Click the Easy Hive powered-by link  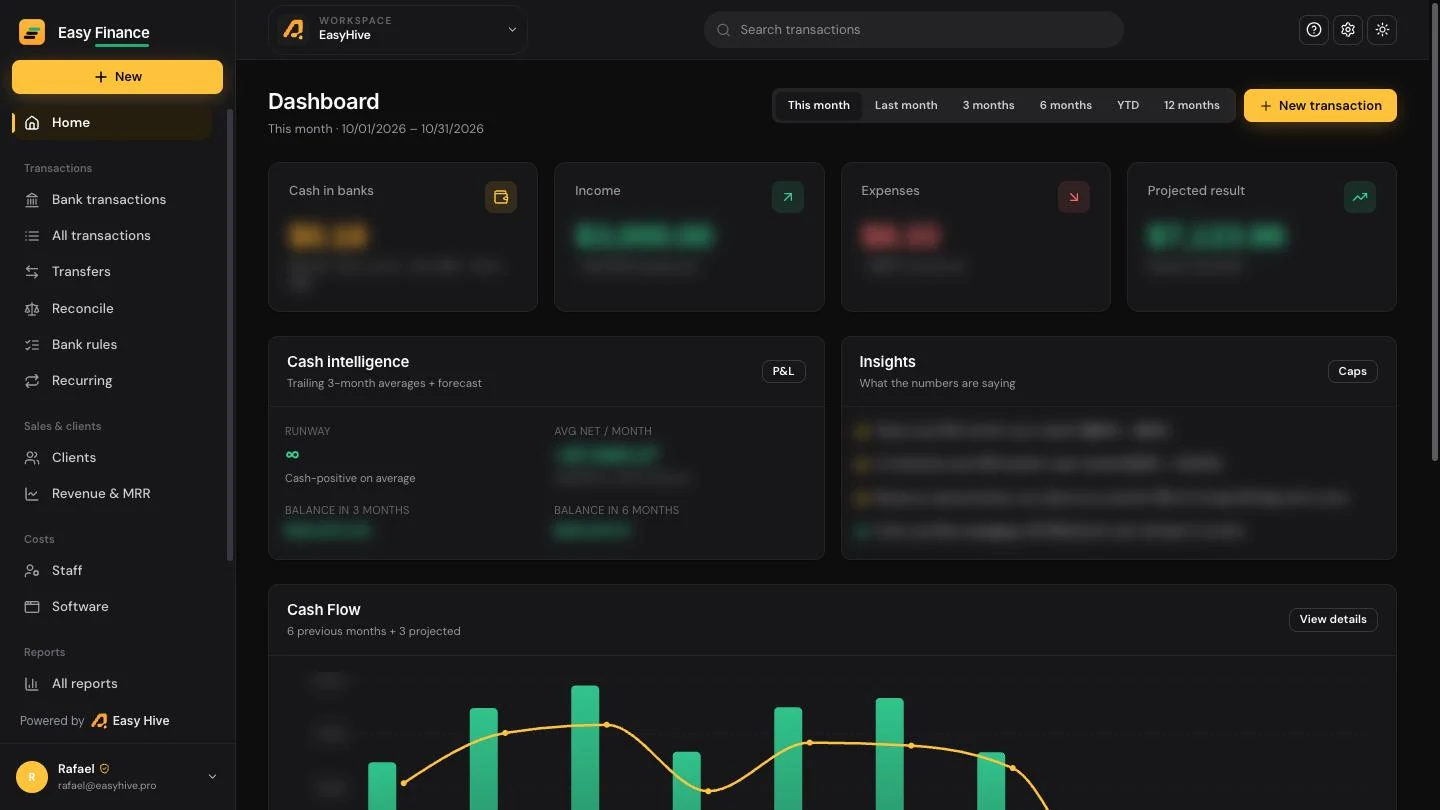(130, 721)
